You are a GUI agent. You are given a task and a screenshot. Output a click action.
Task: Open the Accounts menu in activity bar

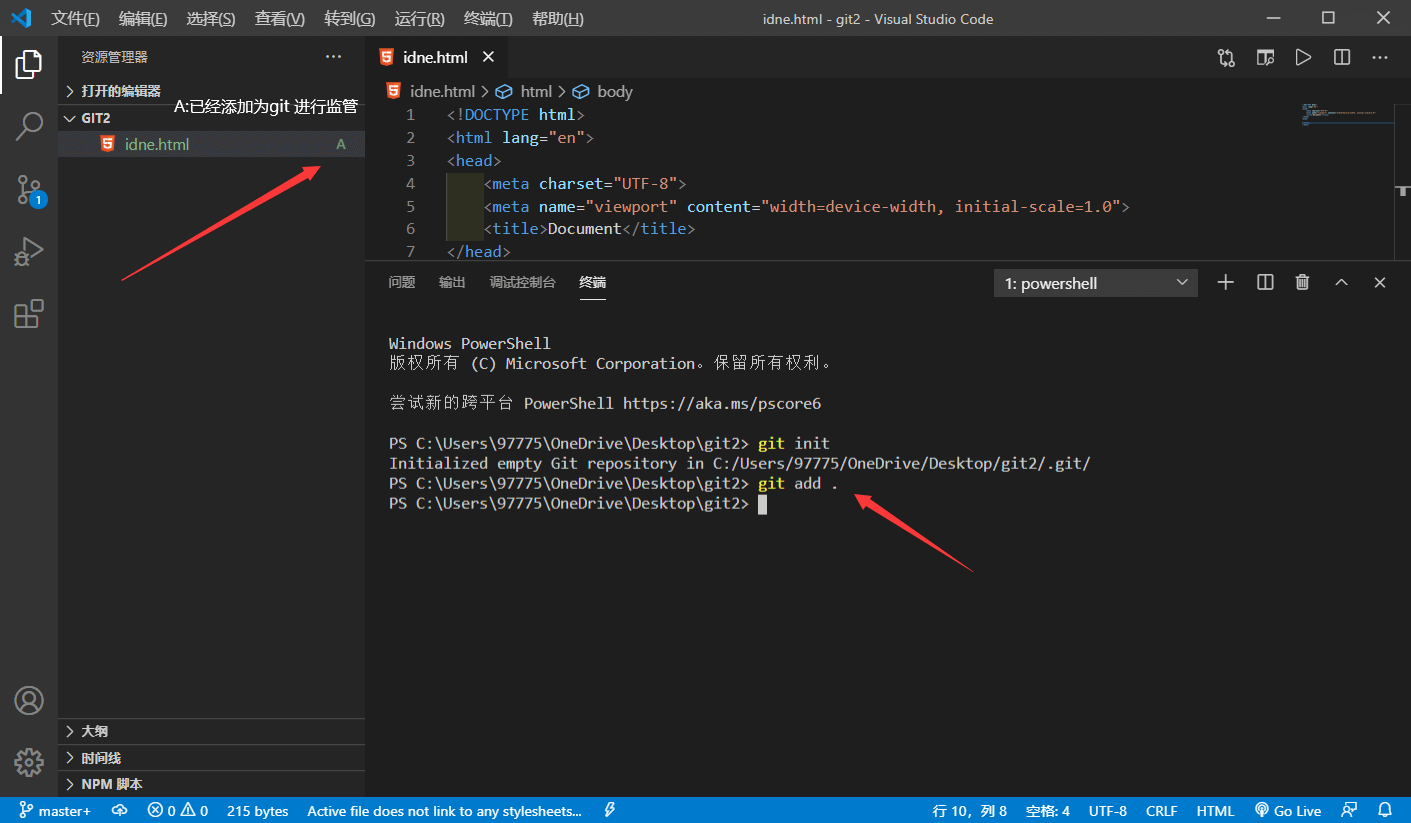29,701
